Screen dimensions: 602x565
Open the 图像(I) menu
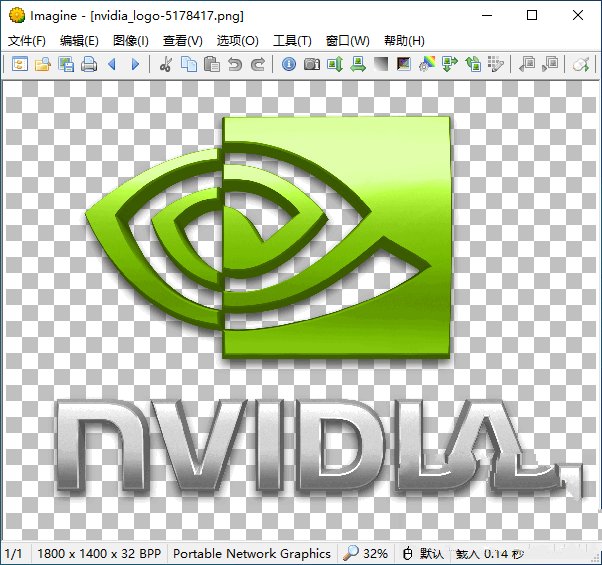131,40
